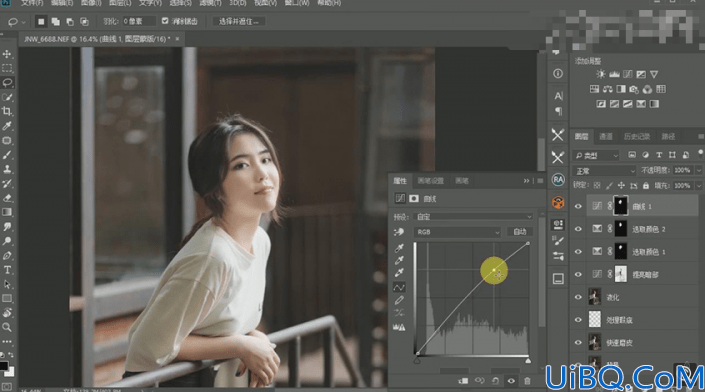Select the Zoom tool

pyautogui.click(x=7, y=327)
